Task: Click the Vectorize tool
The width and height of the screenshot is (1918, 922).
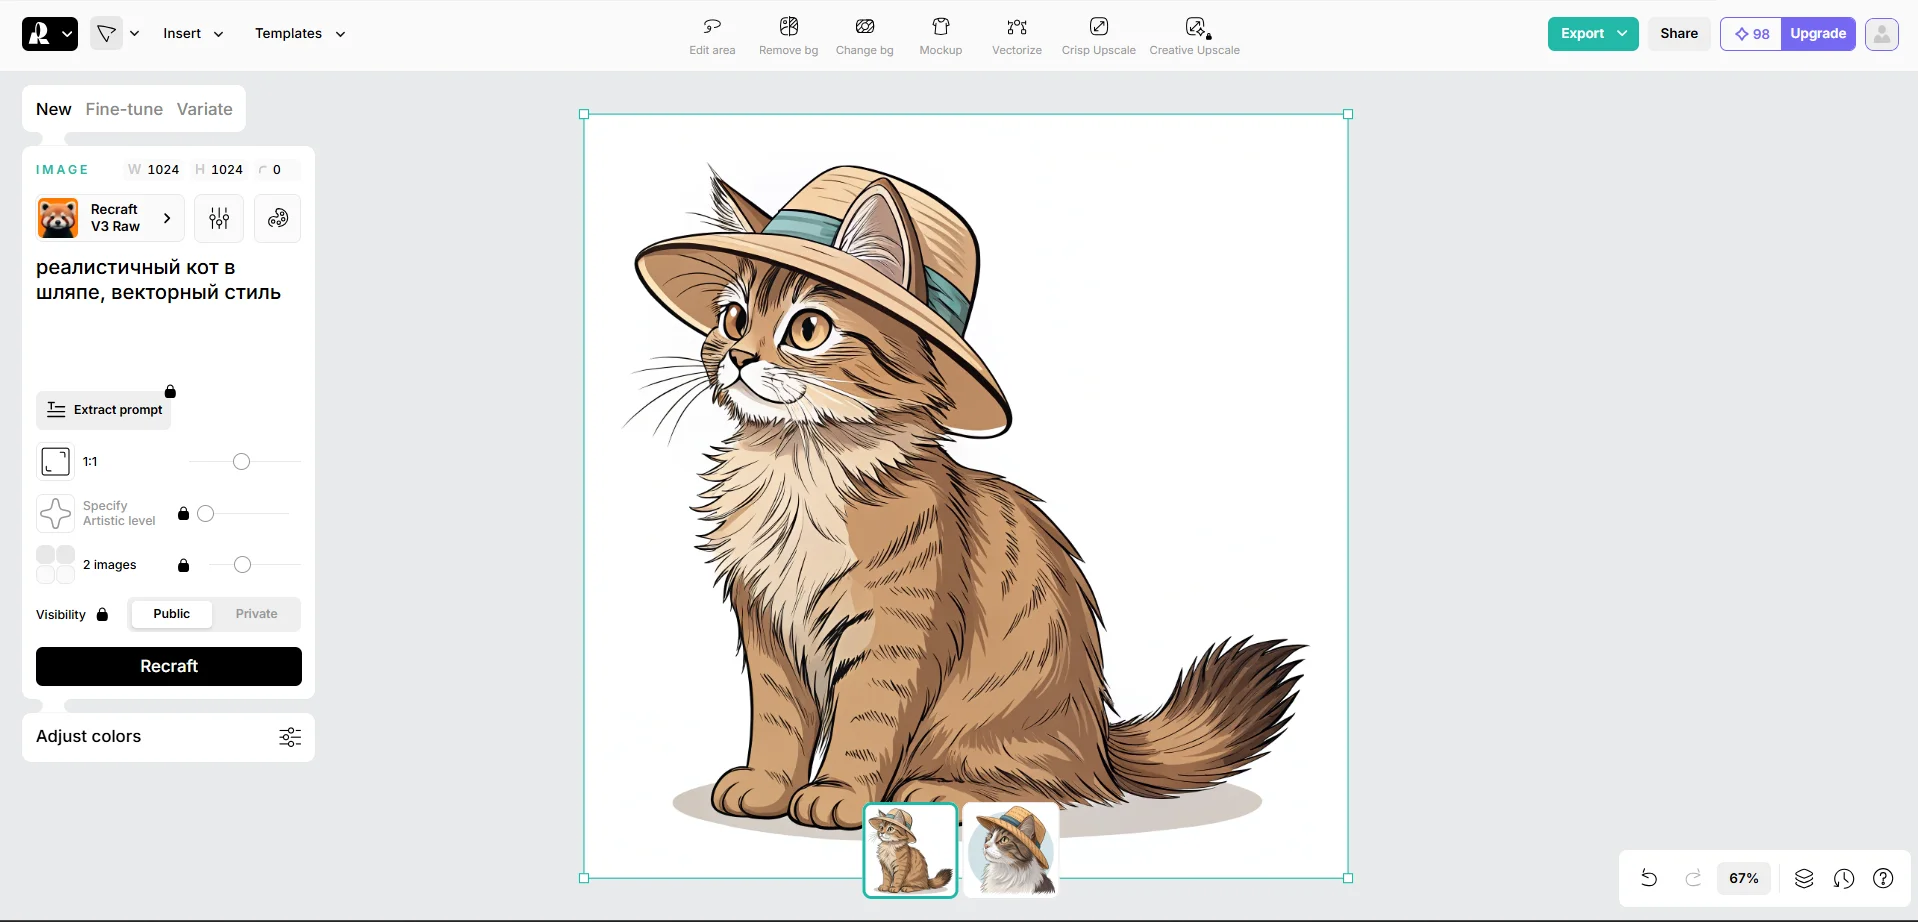Action: click(1017, 36)
